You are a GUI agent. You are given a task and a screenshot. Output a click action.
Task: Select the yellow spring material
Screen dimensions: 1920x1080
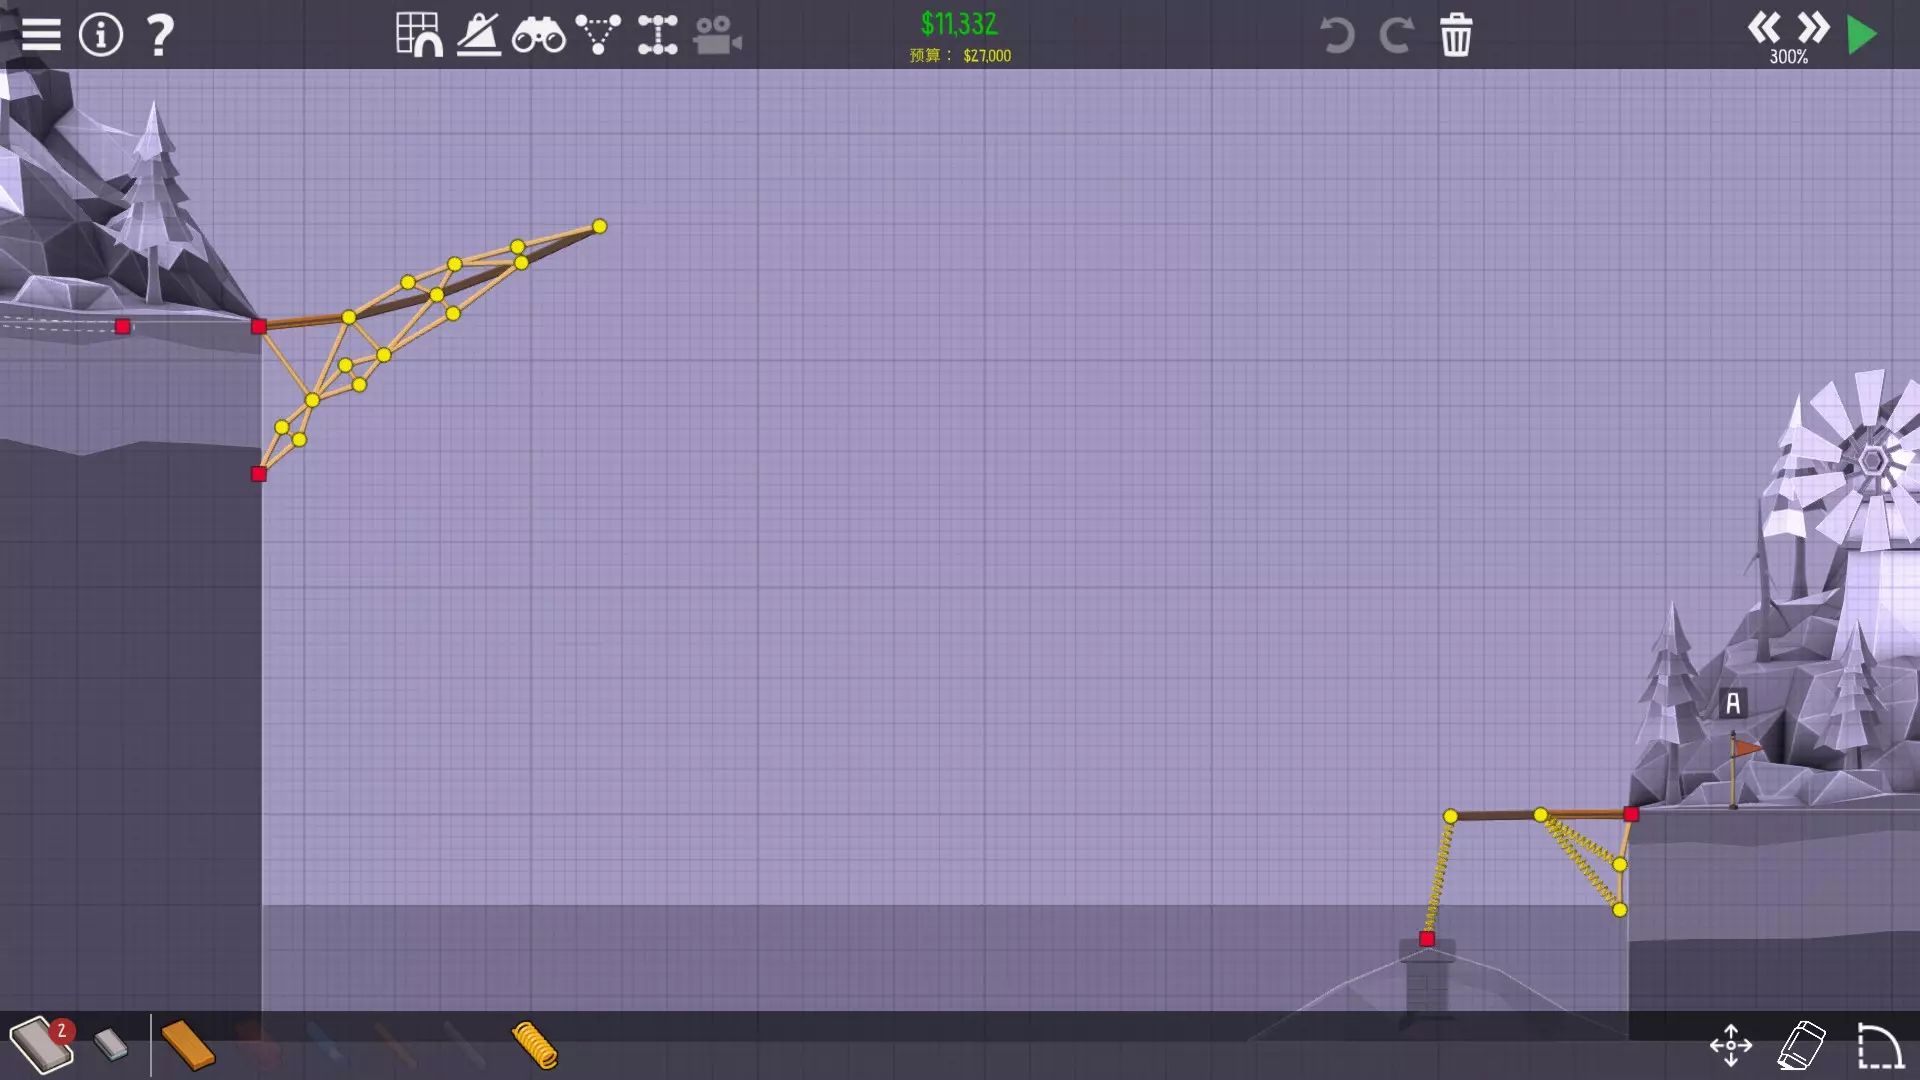coord(535,1045)
